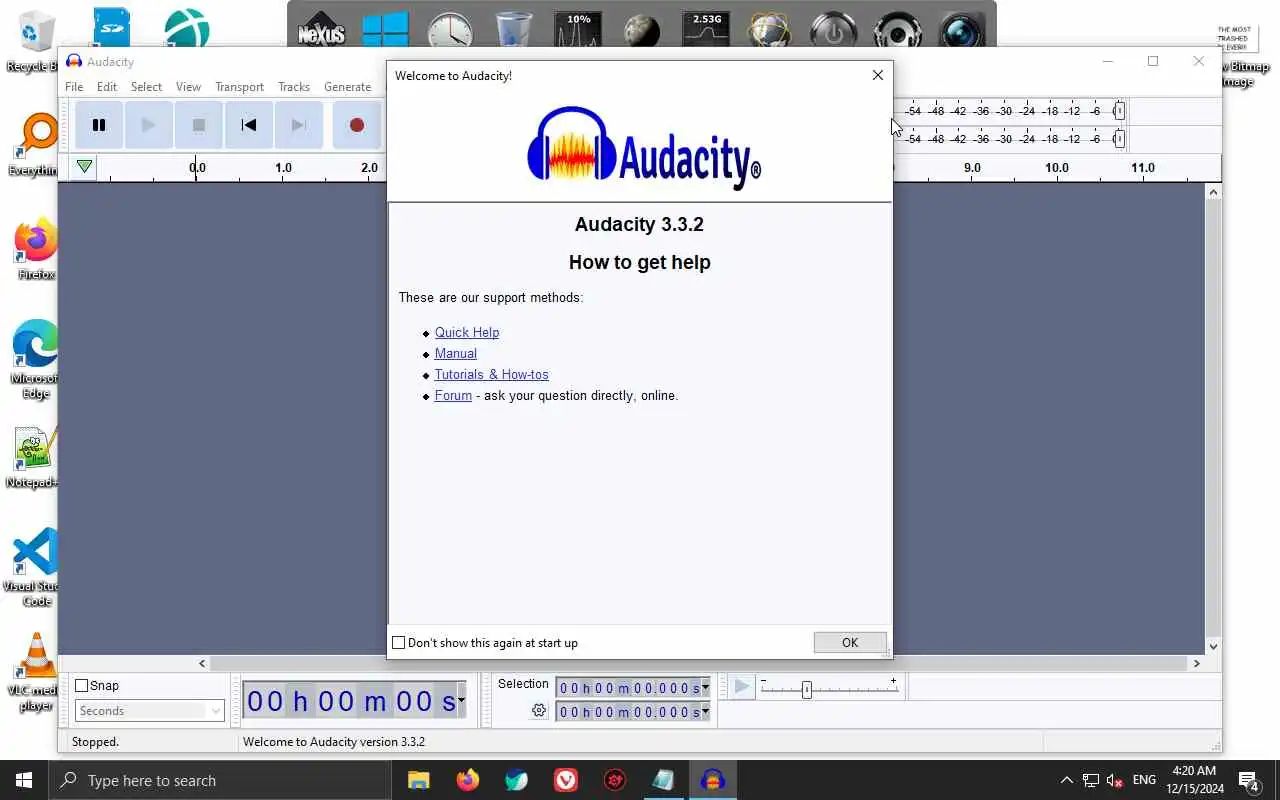Click the Play button in transport toolbar
Image resolution: width=1280 pixels, height=800 pixels.
click(148, 125)
